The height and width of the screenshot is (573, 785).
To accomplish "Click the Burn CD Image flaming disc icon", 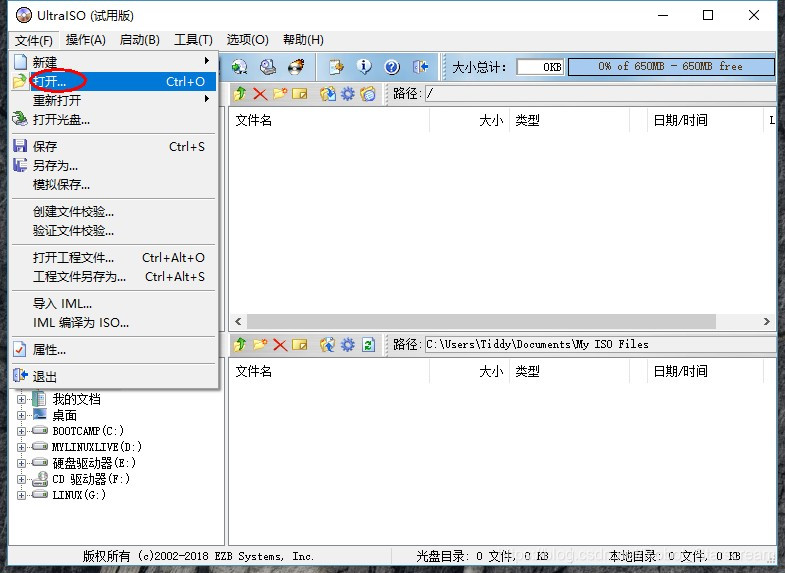I will 296,67.
